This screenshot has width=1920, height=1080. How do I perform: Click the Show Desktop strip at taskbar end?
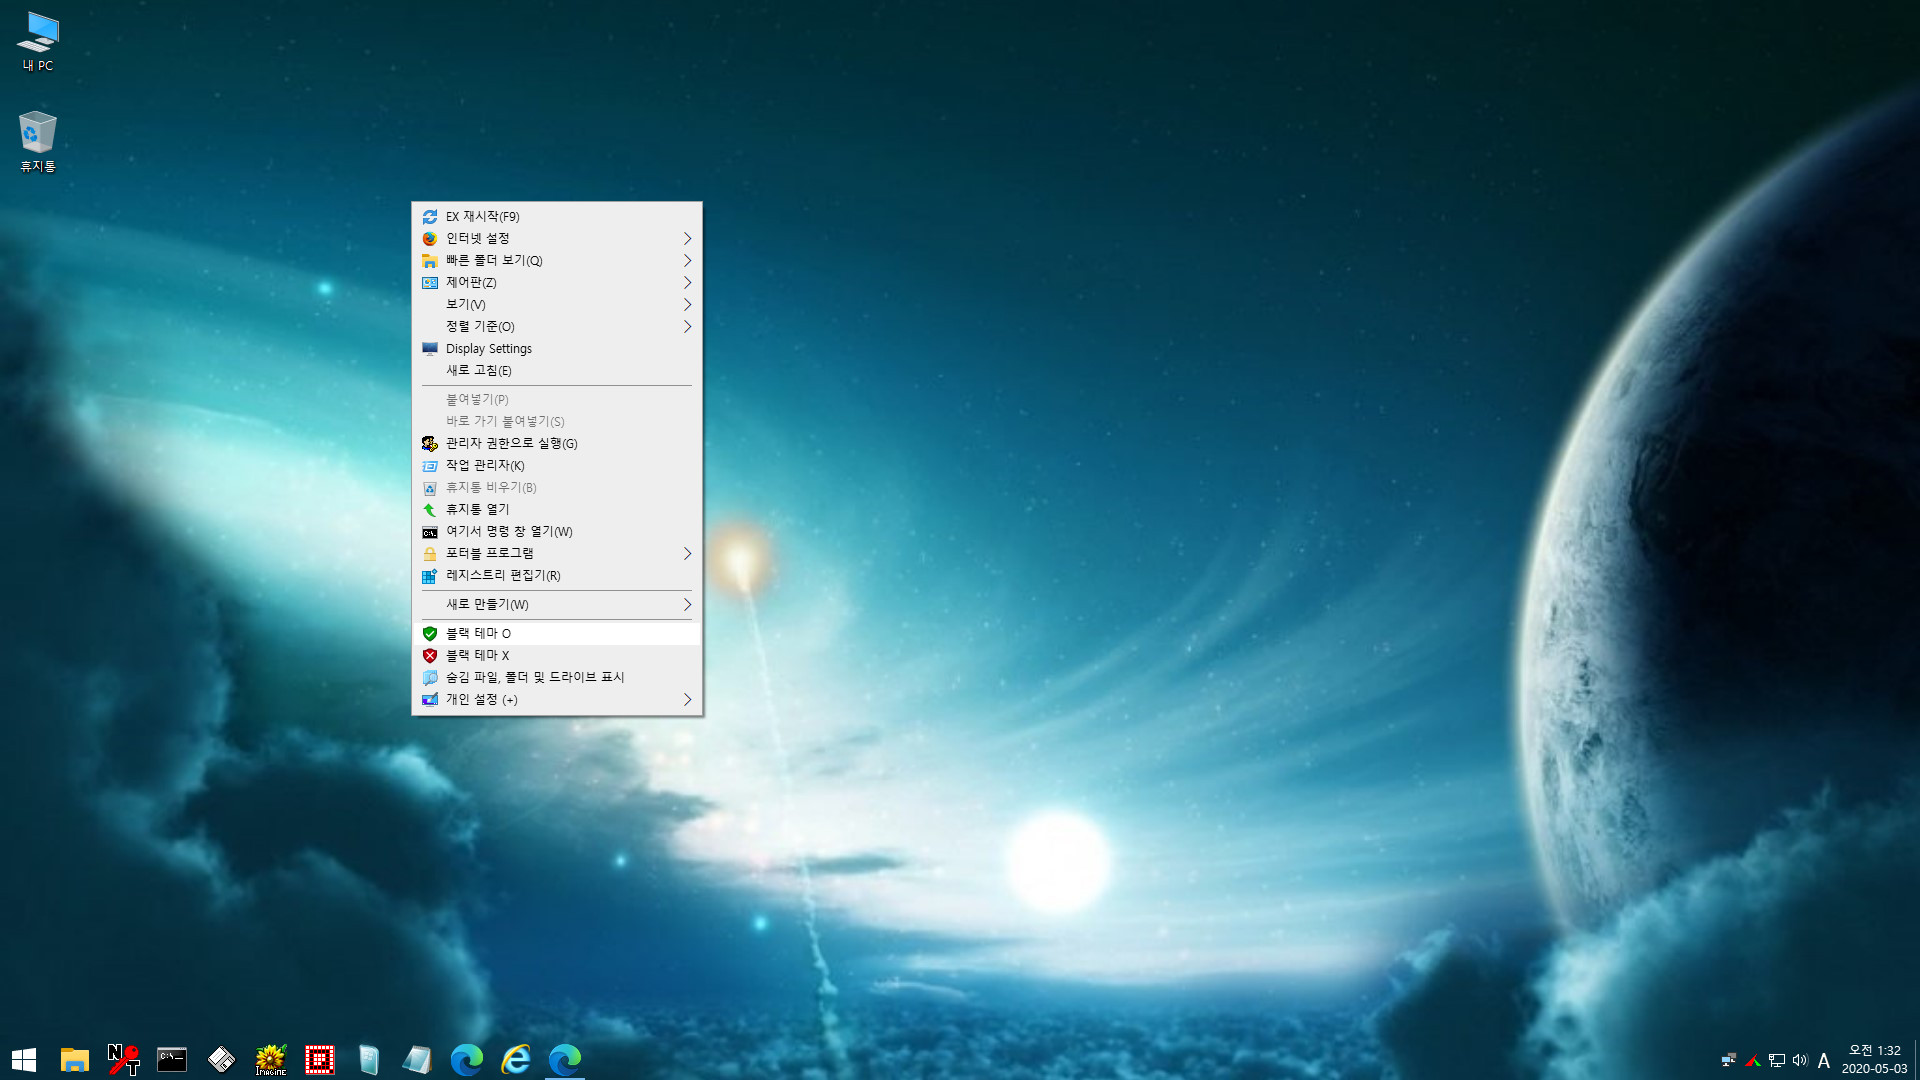coord(1917,1059)
